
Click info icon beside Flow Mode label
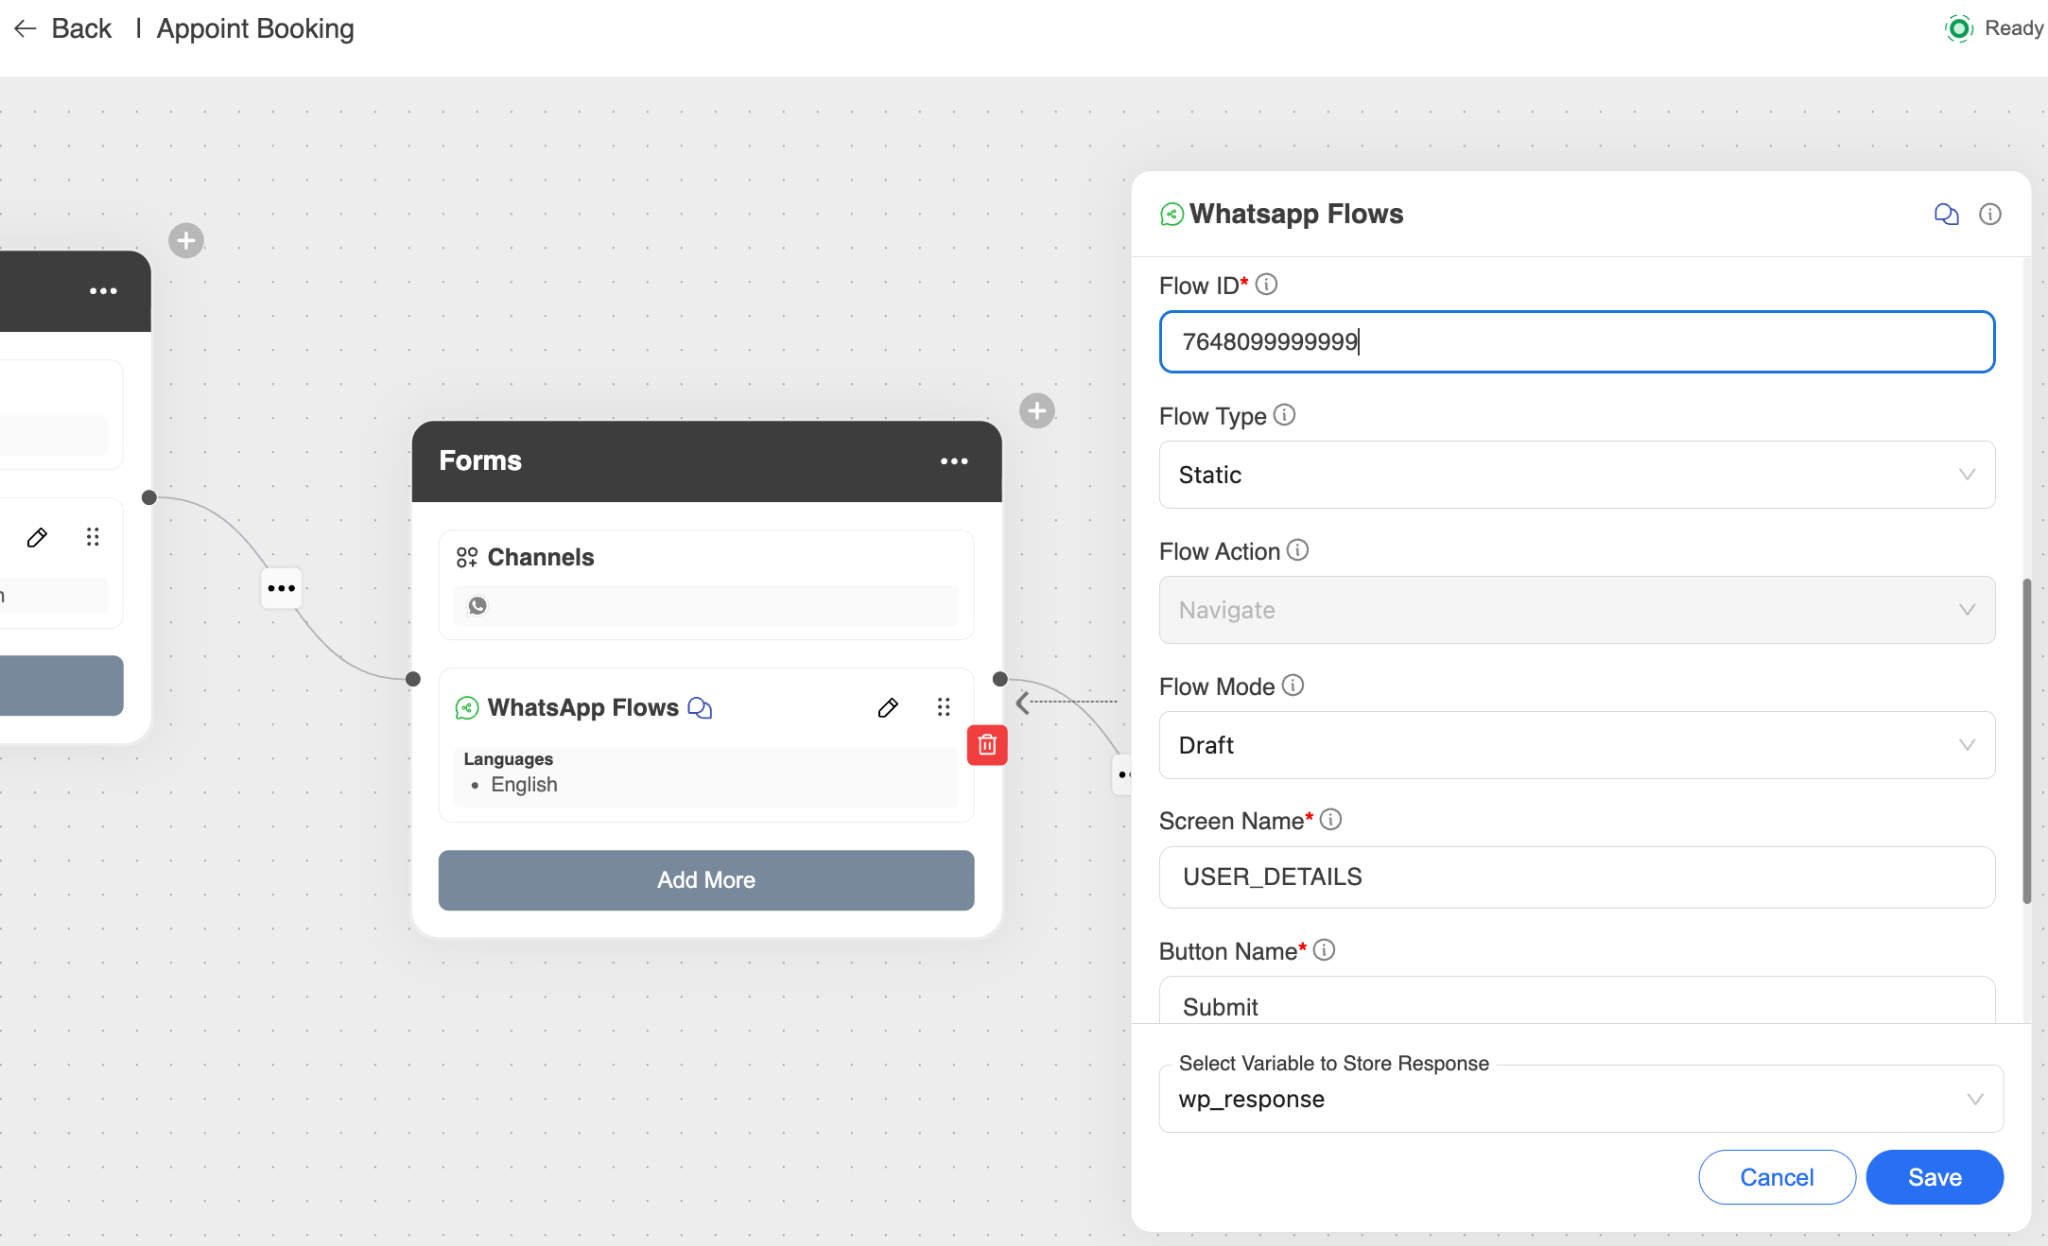pos(1293,686)
